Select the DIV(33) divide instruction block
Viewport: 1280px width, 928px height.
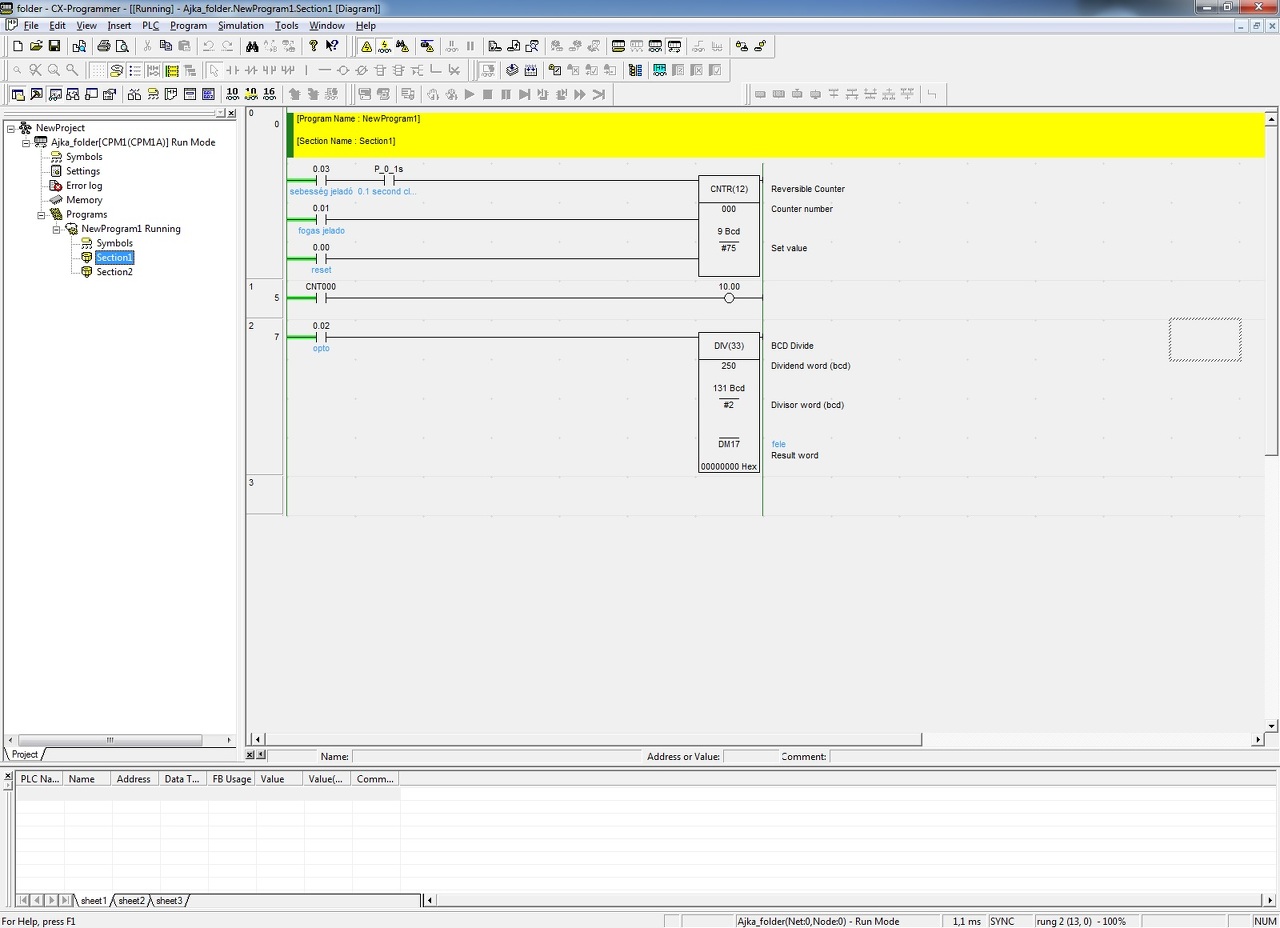tap(729, 403)
